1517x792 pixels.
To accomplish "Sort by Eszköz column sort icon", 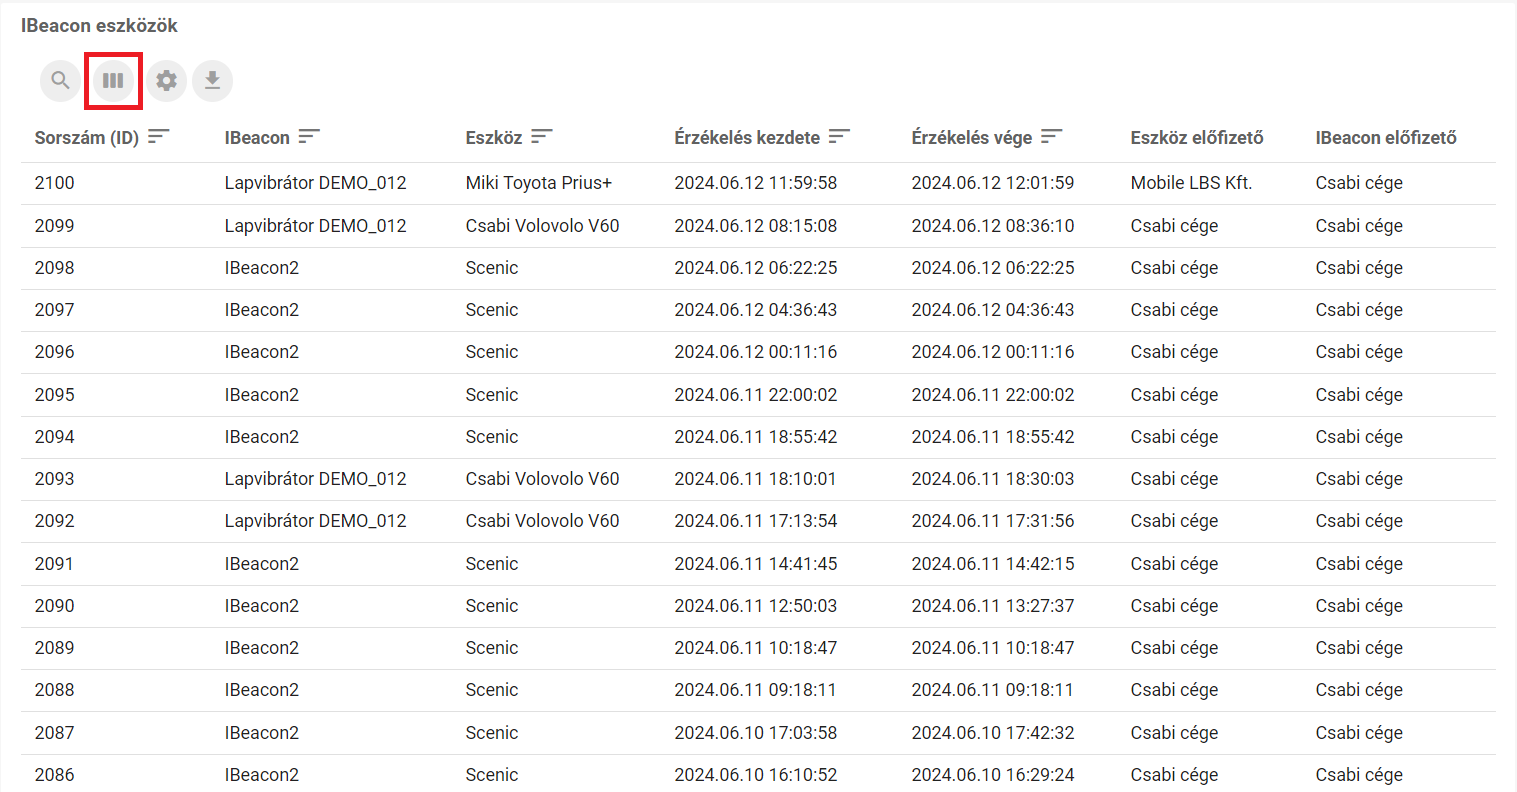I will pyautogui.click(x=542, y=137).
